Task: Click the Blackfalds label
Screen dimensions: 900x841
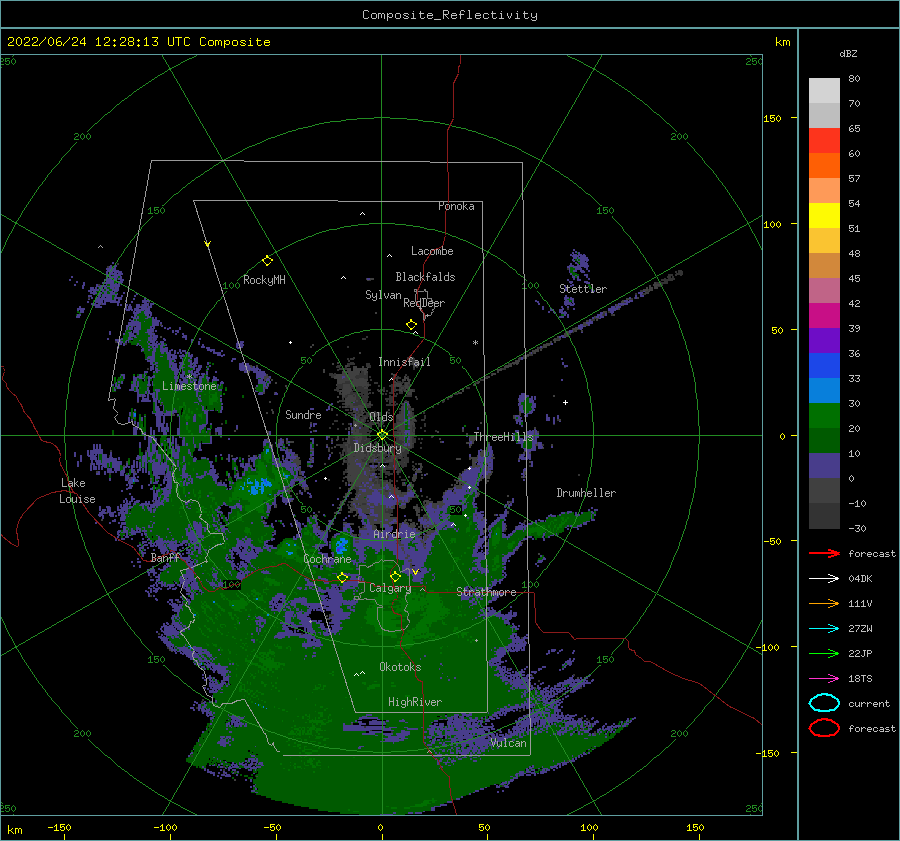Action: click(425, 277)
